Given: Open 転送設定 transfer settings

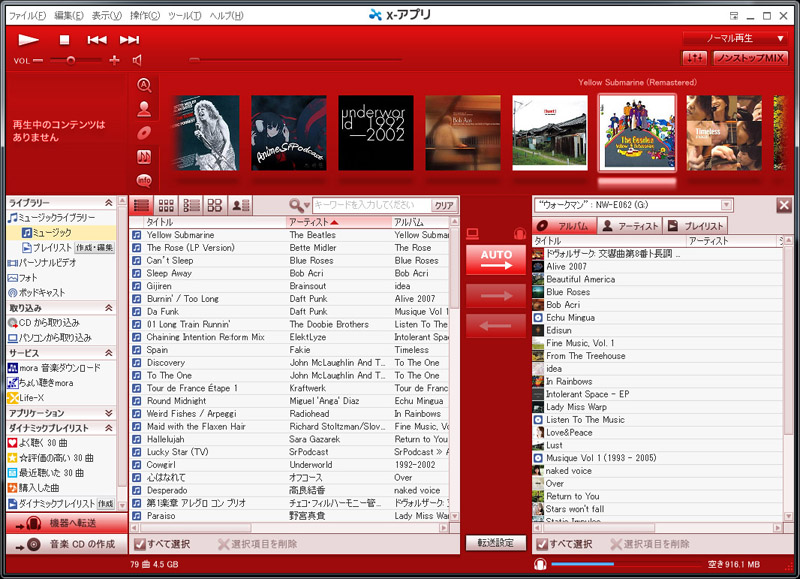Looking at the screenshot, I should tap(496, 543).
